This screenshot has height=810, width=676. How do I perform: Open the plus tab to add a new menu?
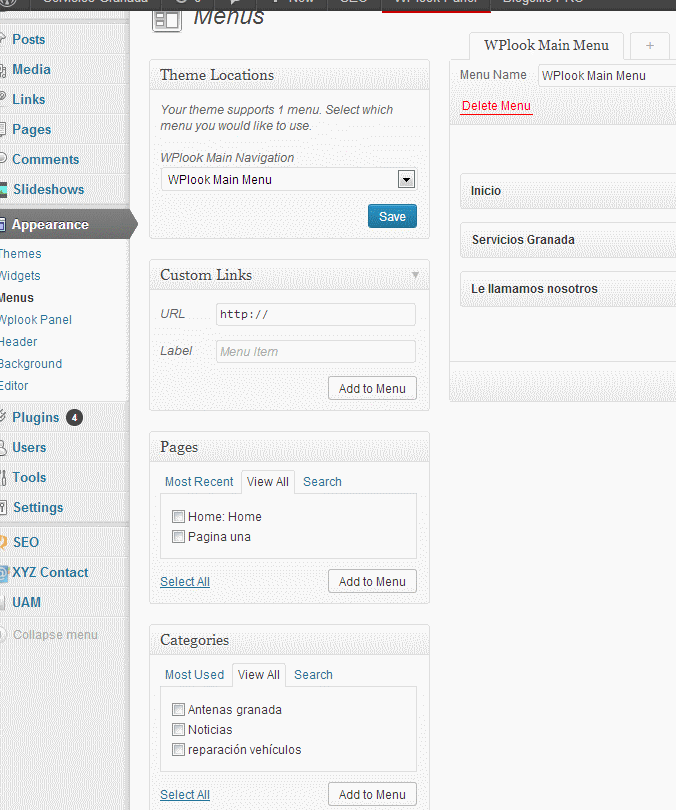[649, 46]
